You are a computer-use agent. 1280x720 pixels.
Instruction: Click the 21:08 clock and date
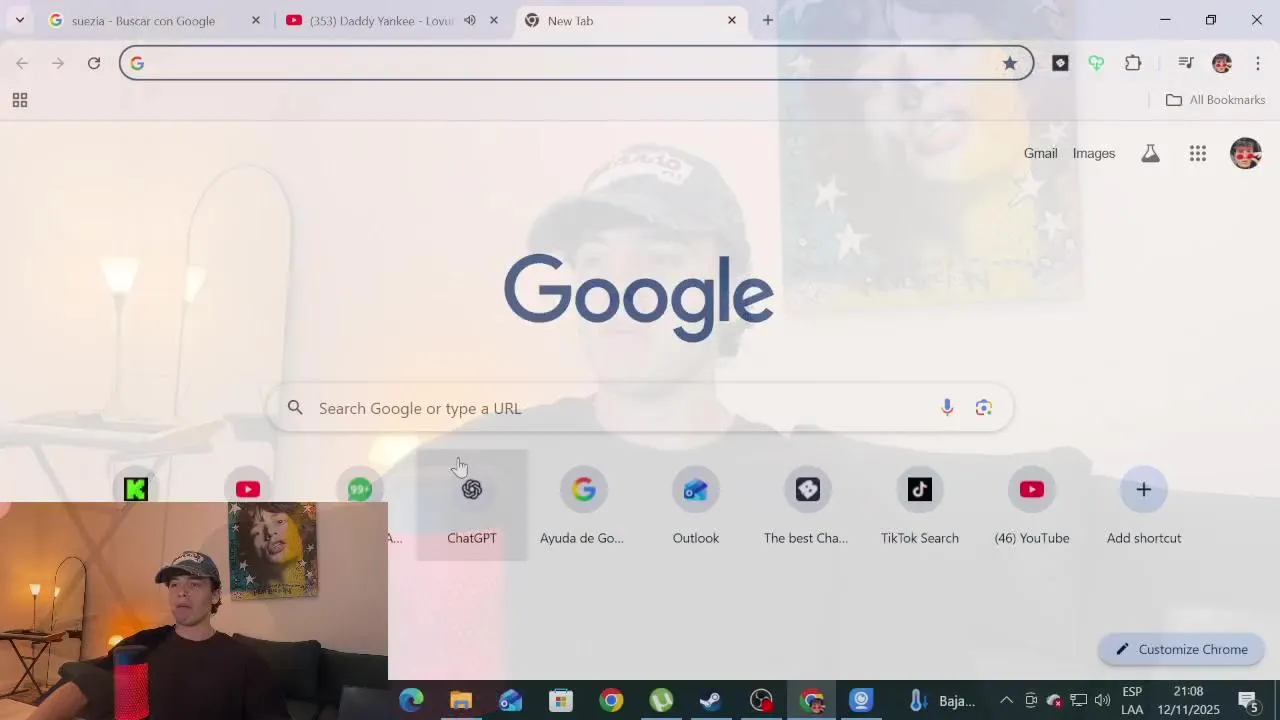point(1189,700)
